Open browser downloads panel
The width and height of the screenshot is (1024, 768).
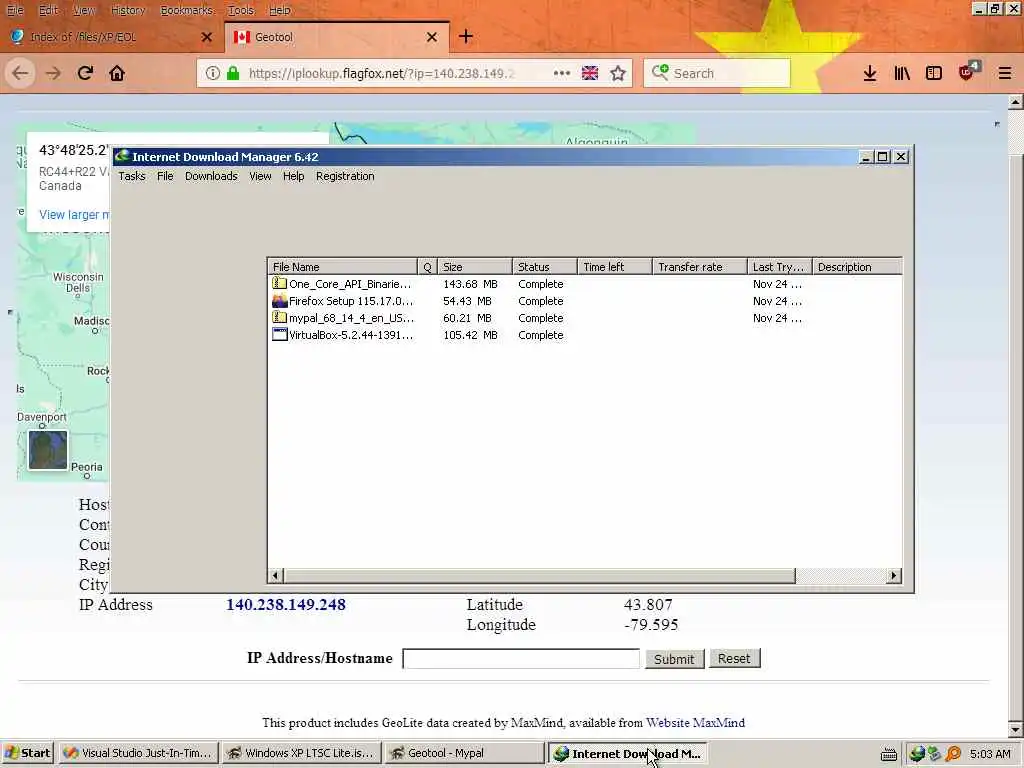[x=870, y=73]
